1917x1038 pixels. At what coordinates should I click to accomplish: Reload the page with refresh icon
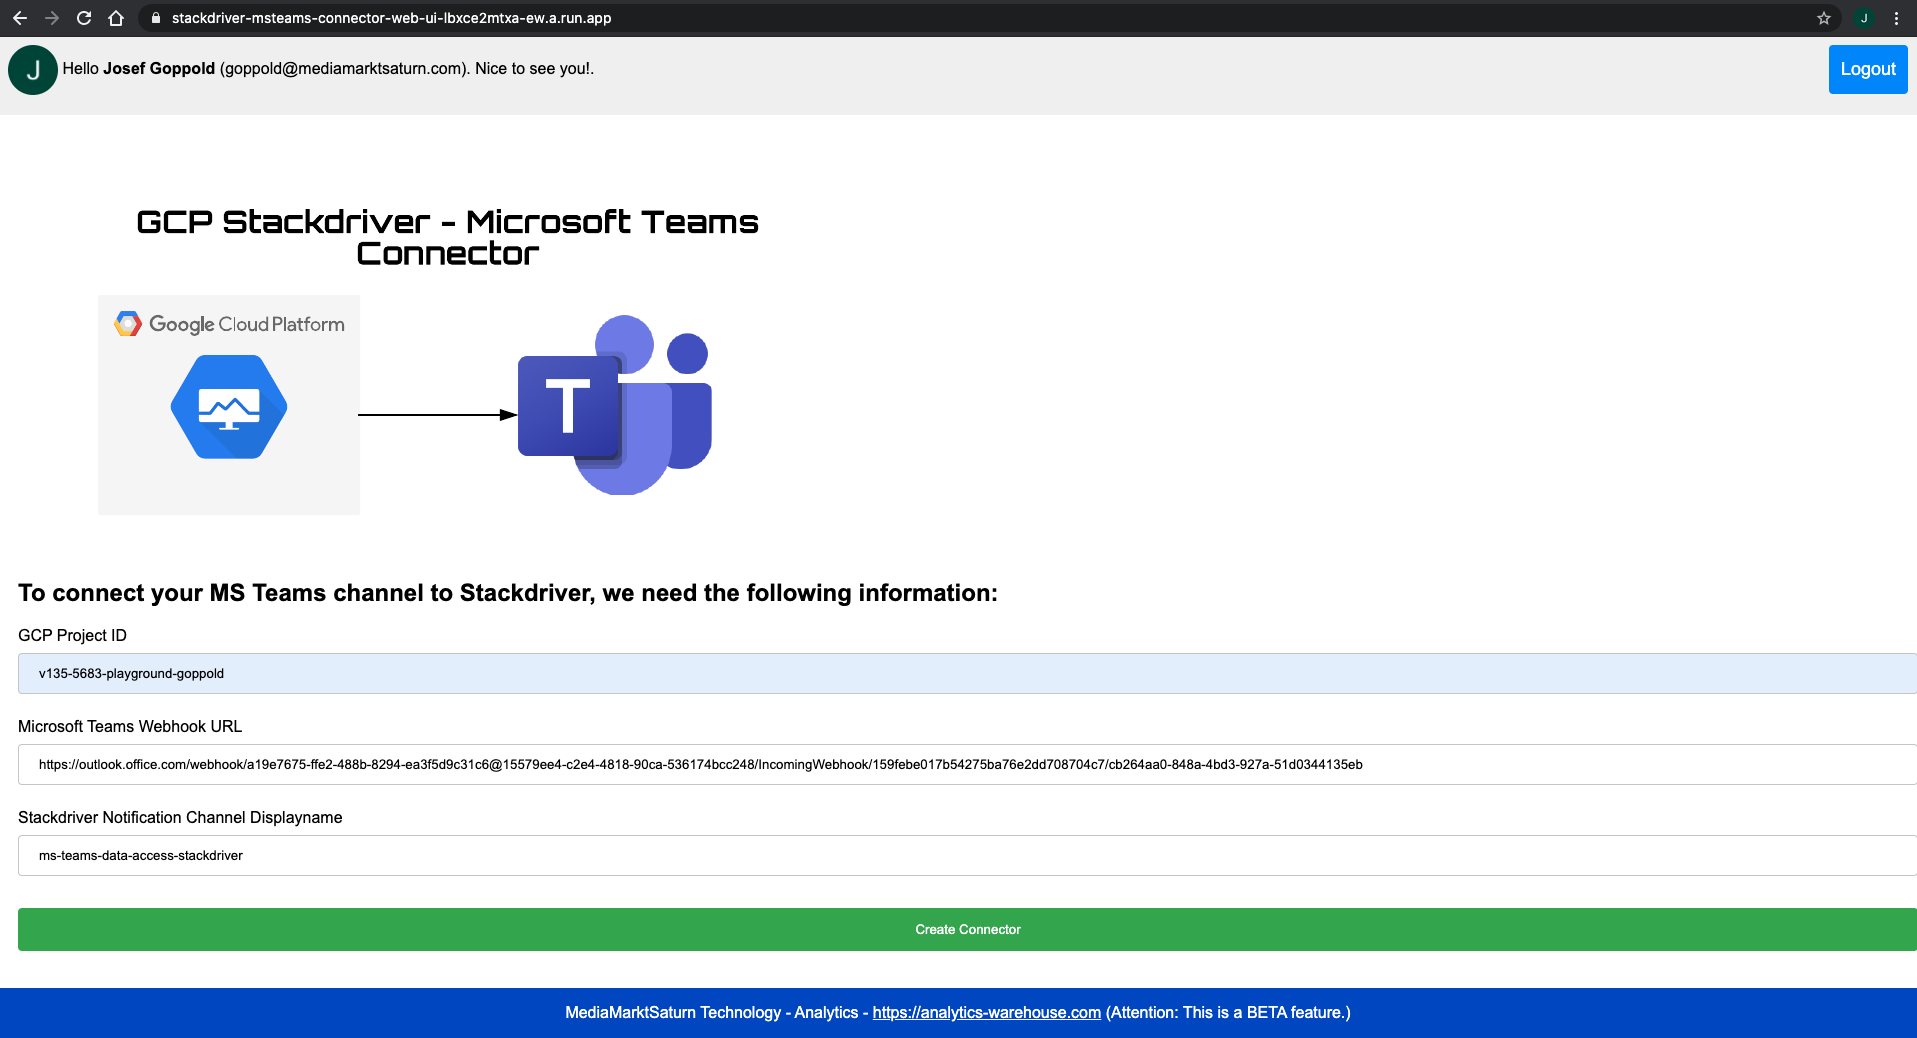[84, 18]
